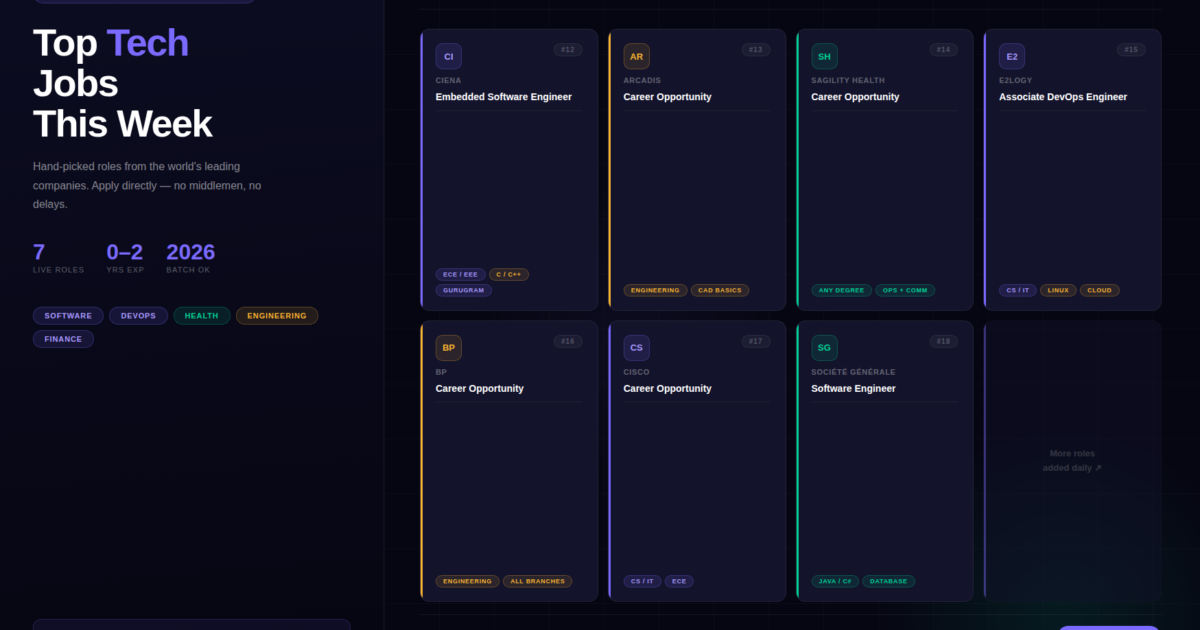Filter by the DEVOPS category pill

pyautogui.click(x=138, y=316)
